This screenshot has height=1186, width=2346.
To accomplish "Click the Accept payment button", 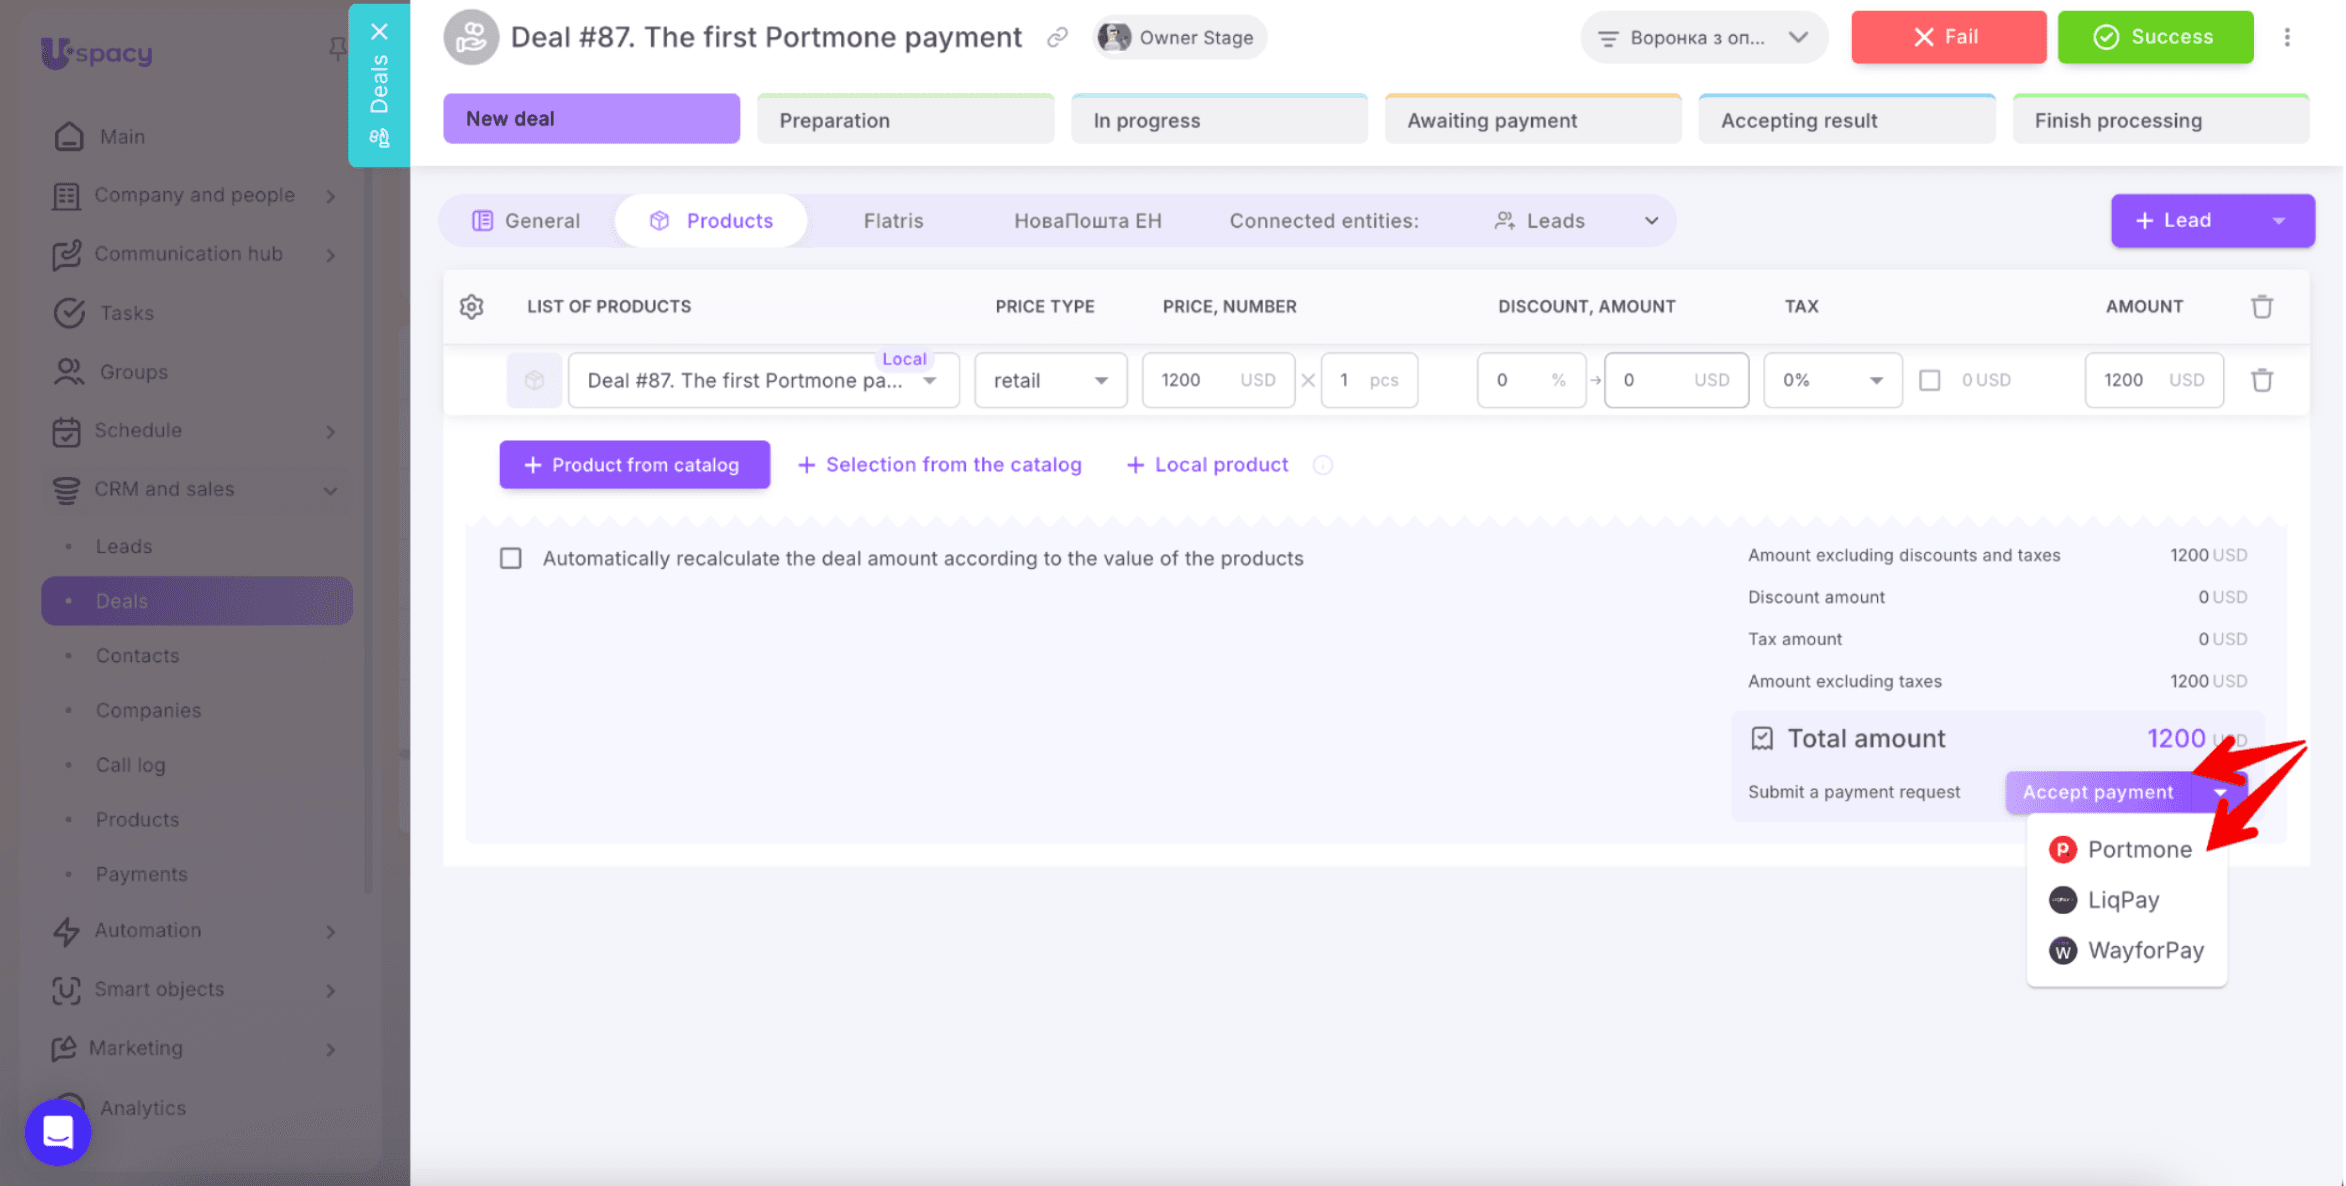I will click(2097, 792).
